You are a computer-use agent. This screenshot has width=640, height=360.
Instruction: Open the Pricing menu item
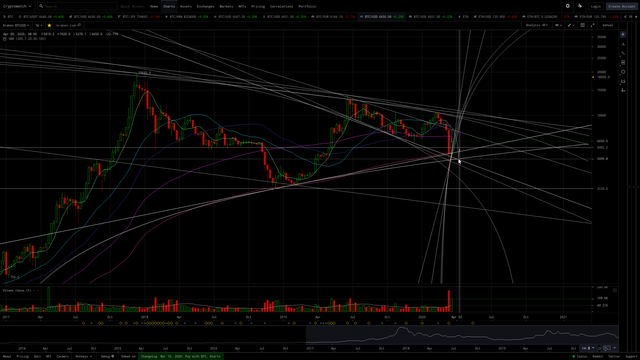tap(258, 7)
